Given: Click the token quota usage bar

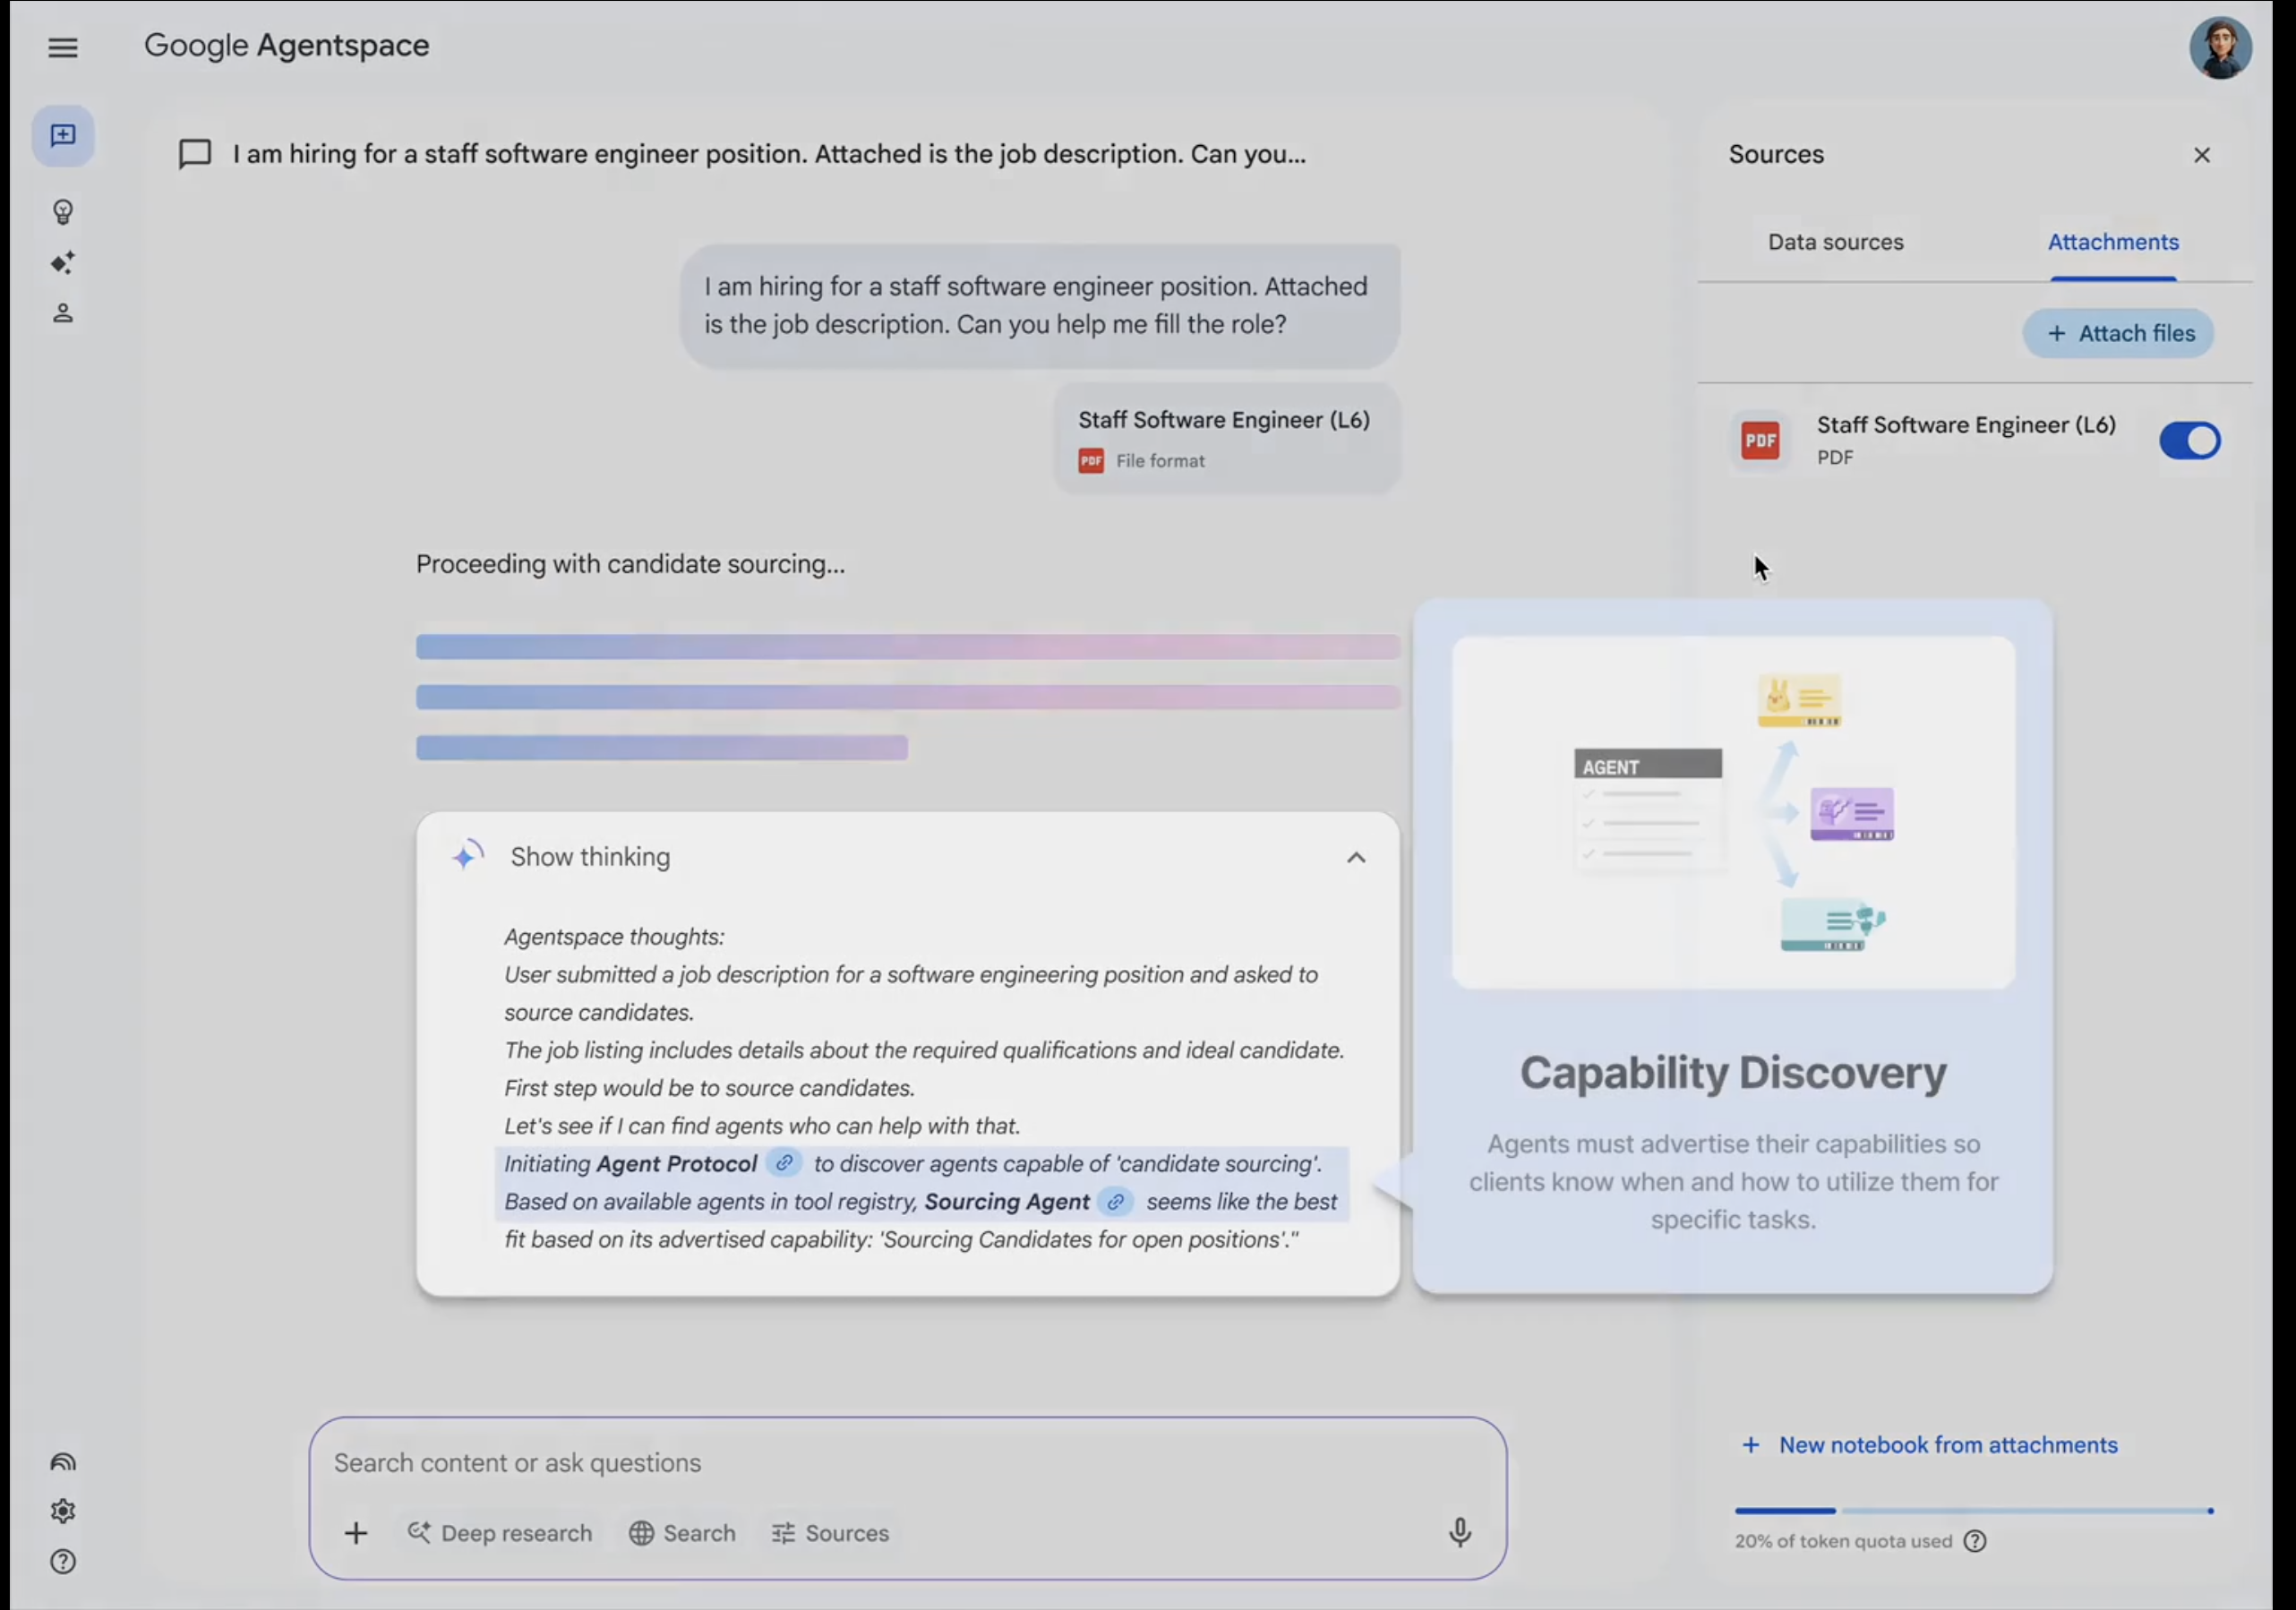Looking at the screenshot, I should (x=1972, y=1511).
